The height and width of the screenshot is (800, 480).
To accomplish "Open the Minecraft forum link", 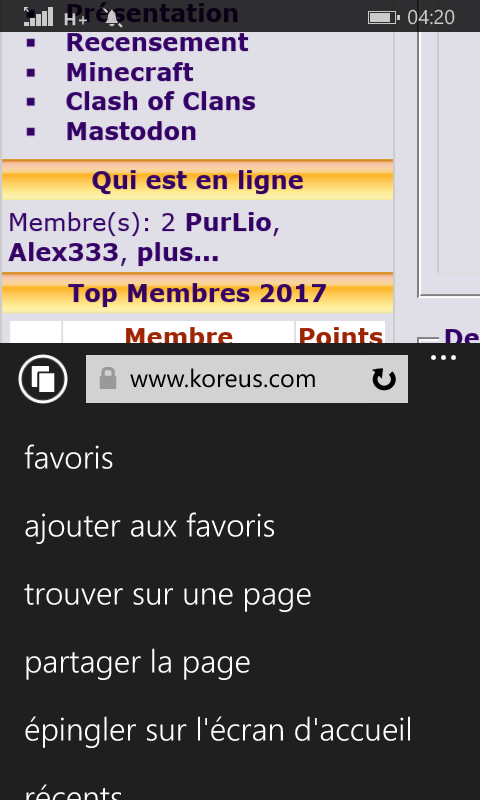I will pos(130,72).
